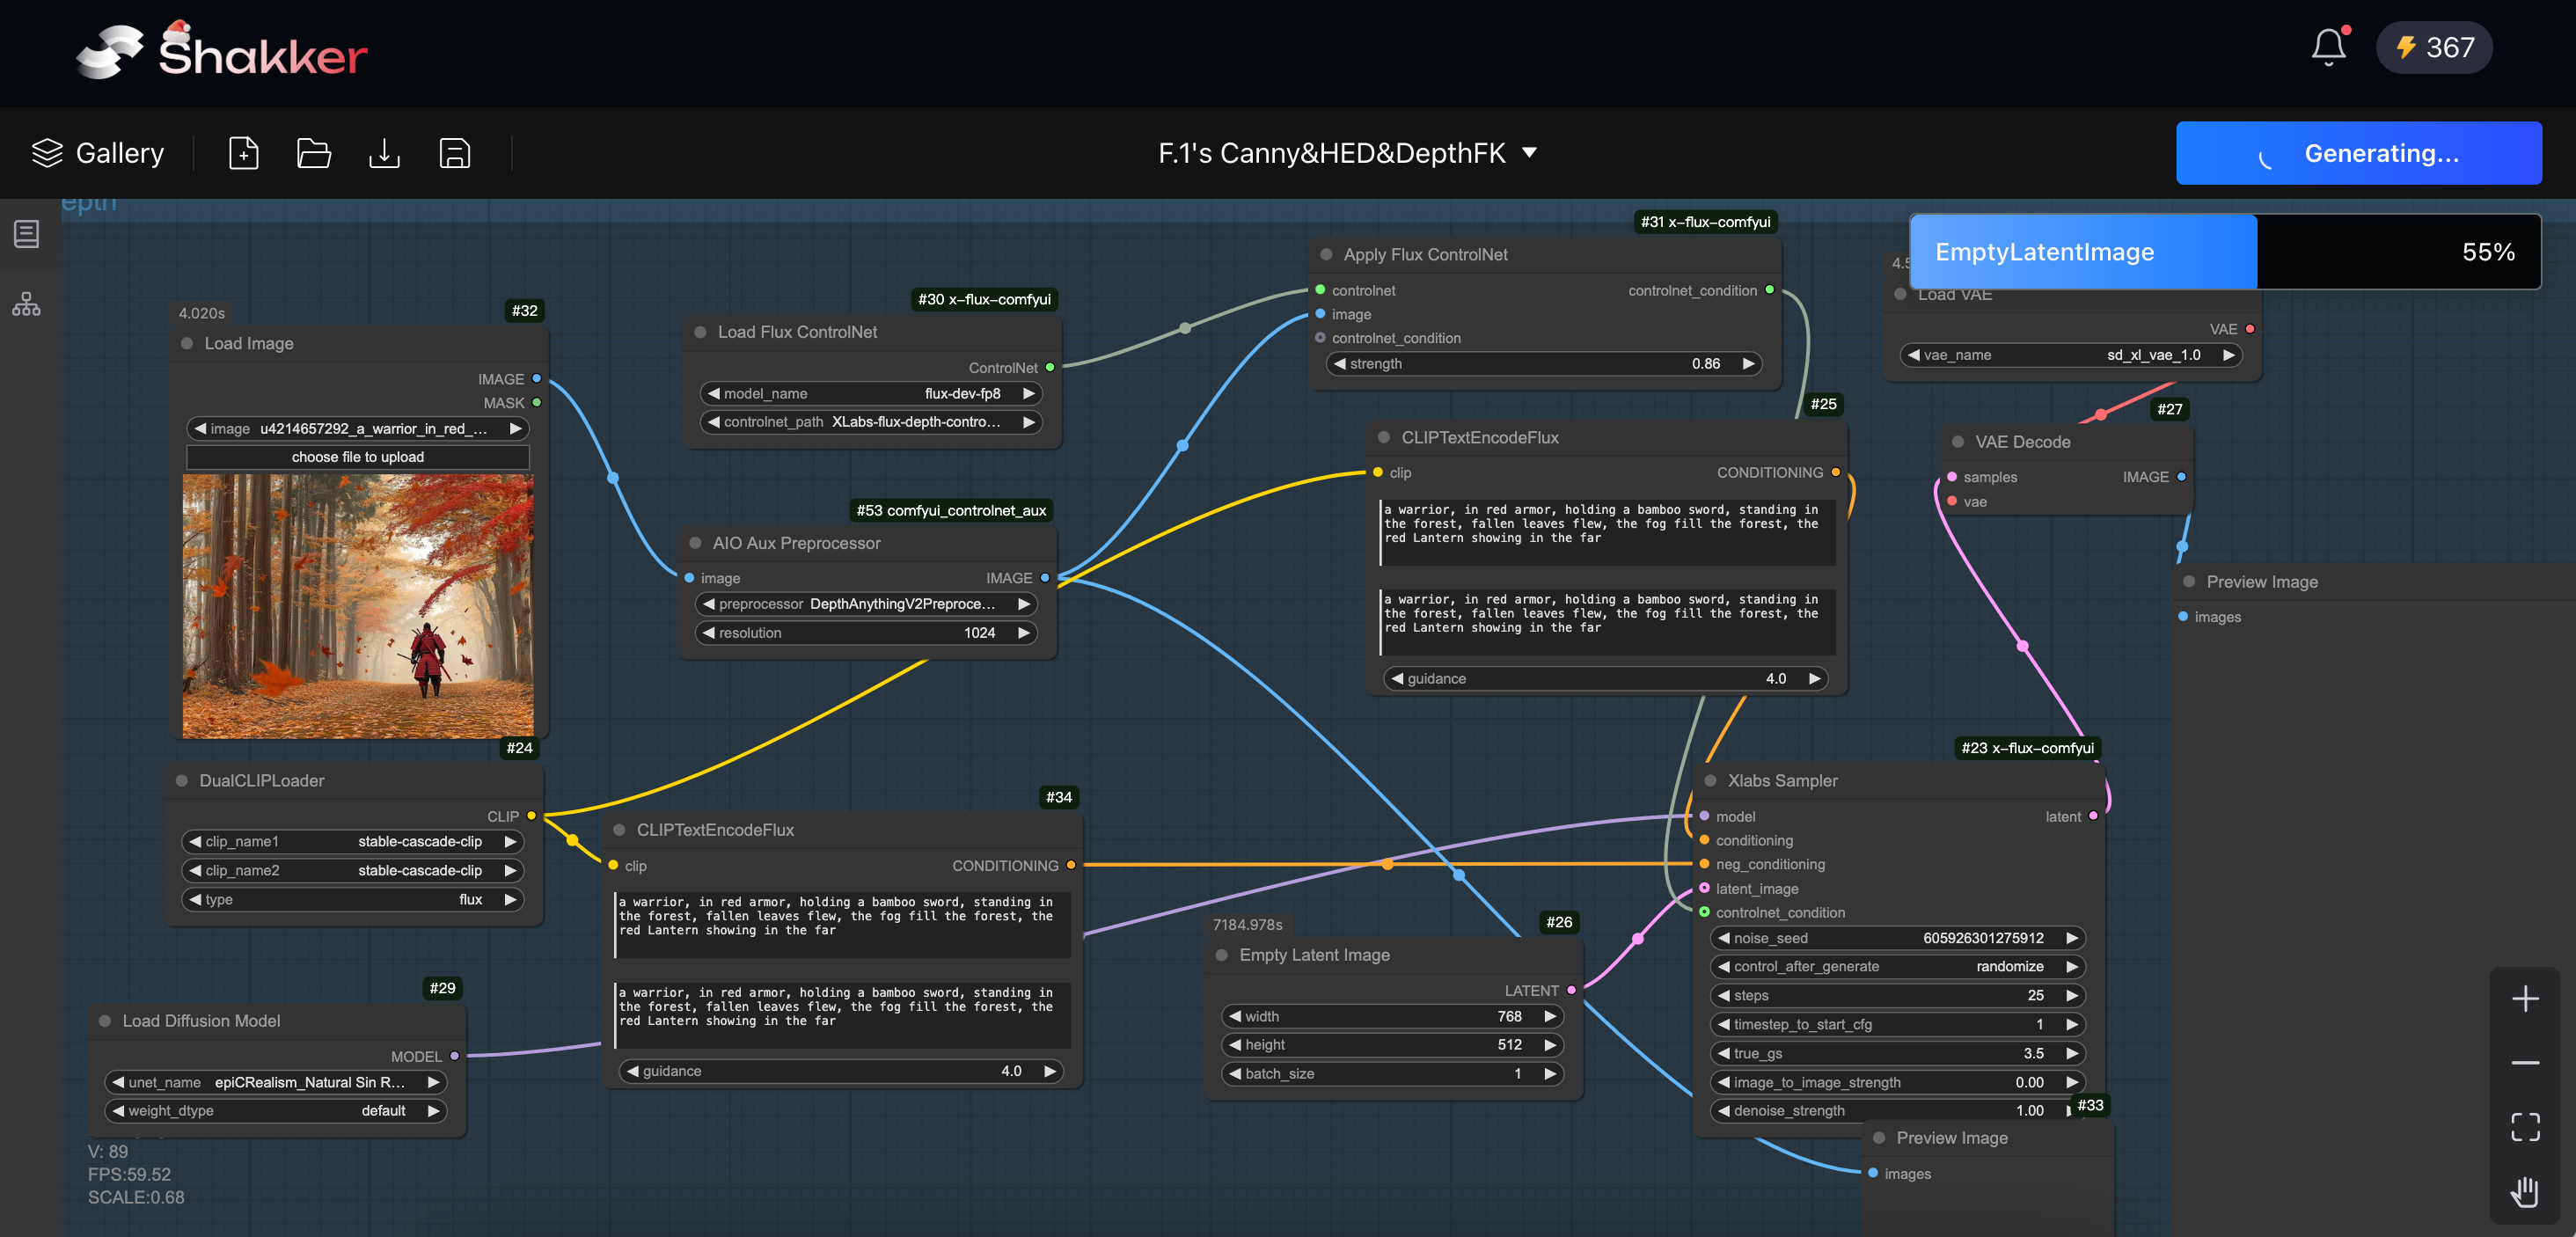Click choose file to upload button

pos(357,457)
